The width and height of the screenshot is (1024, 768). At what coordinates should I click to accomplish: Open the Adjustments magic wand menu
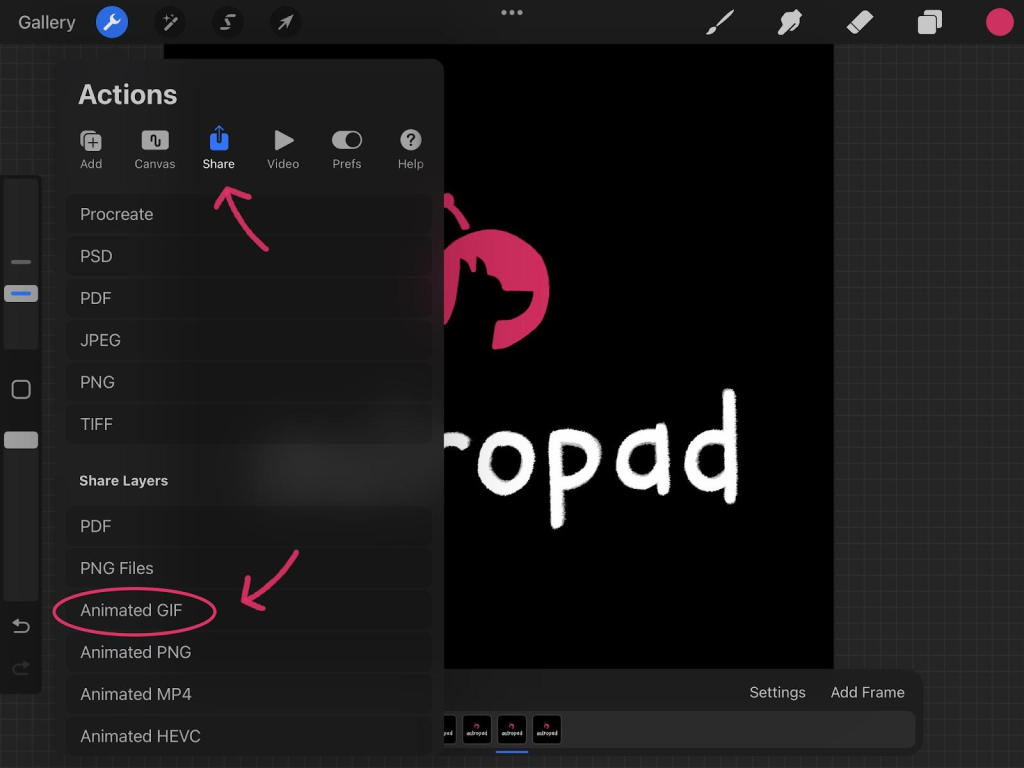[170, 22]
